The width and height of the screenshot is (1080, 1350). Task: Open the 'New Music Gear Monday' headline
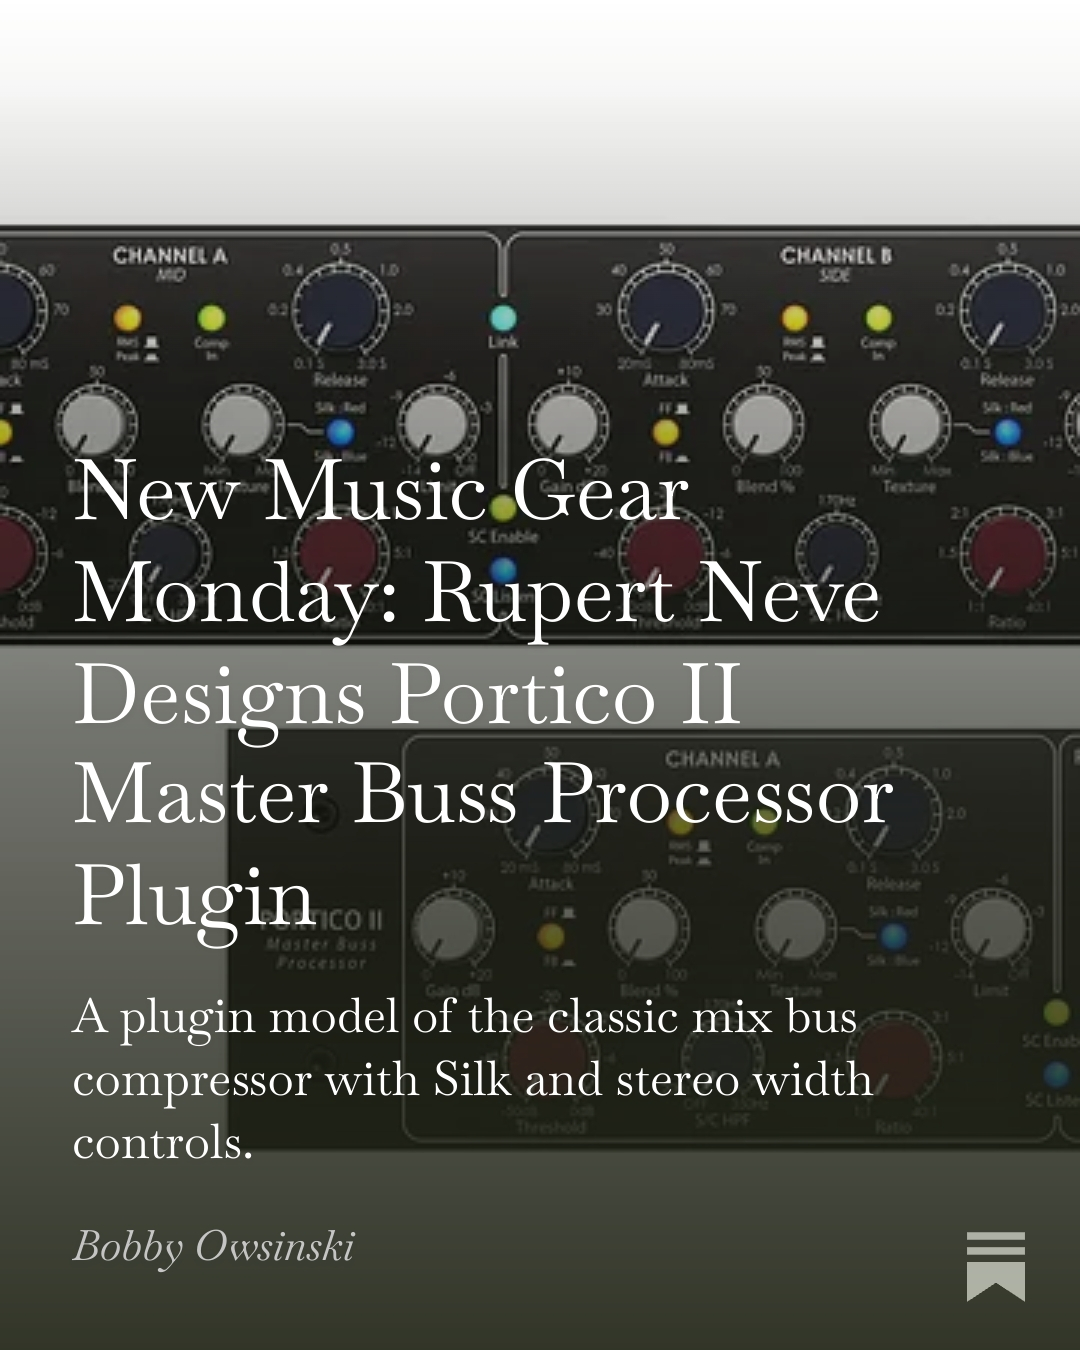[483, 693]
